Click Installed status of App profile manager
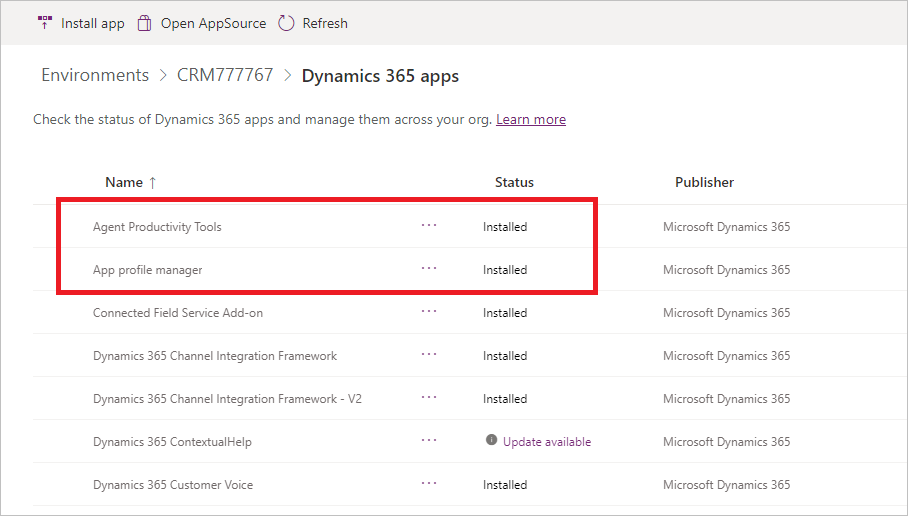The height and width of the screenshot is (516, 908). tap(505, 270)
